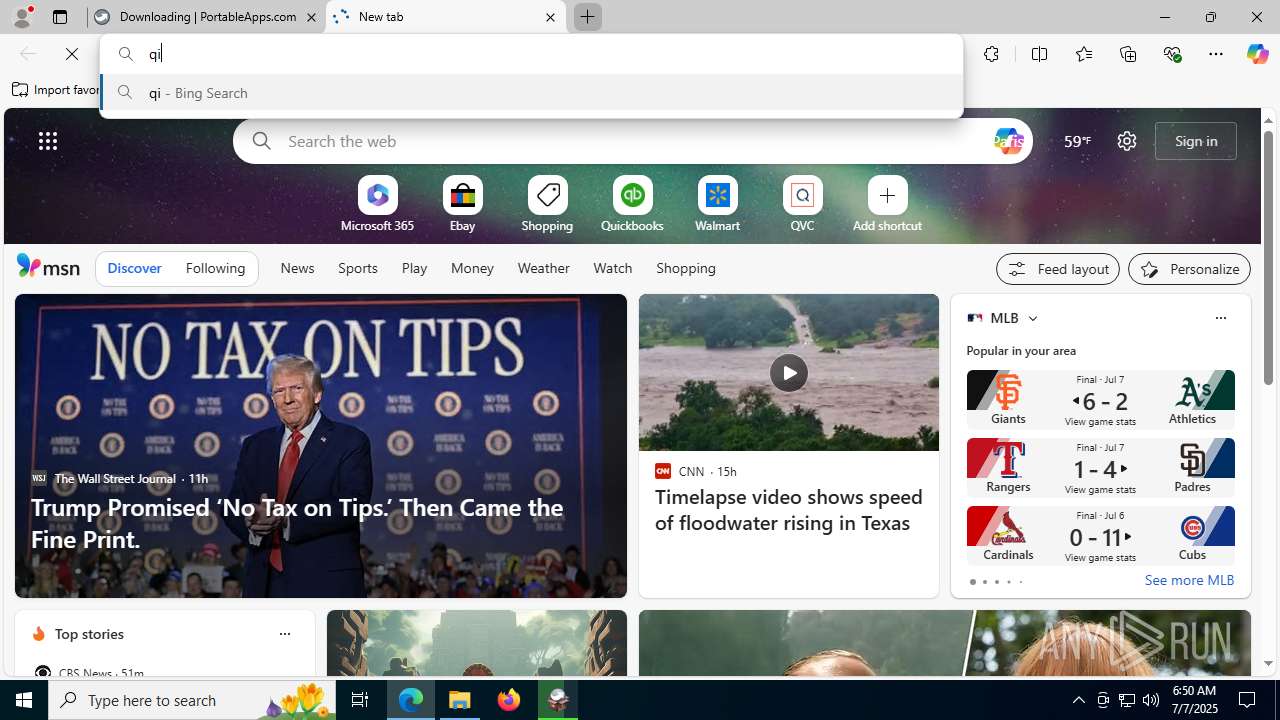Open the Copilot sidebar icon
This screenshot has width=1280, height=720.
tap(1257, 54)
